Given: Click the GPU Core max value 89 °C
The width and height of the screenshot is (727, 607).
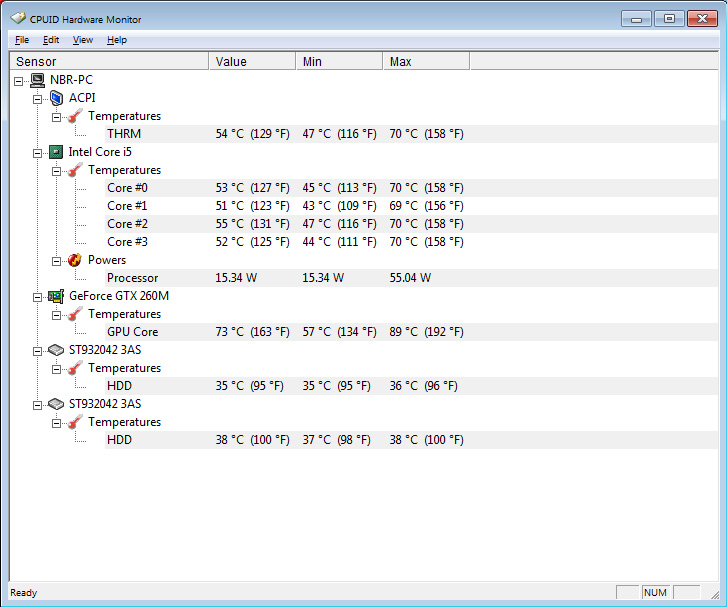Looking at the screenshot, I should (x=427, y=332).
